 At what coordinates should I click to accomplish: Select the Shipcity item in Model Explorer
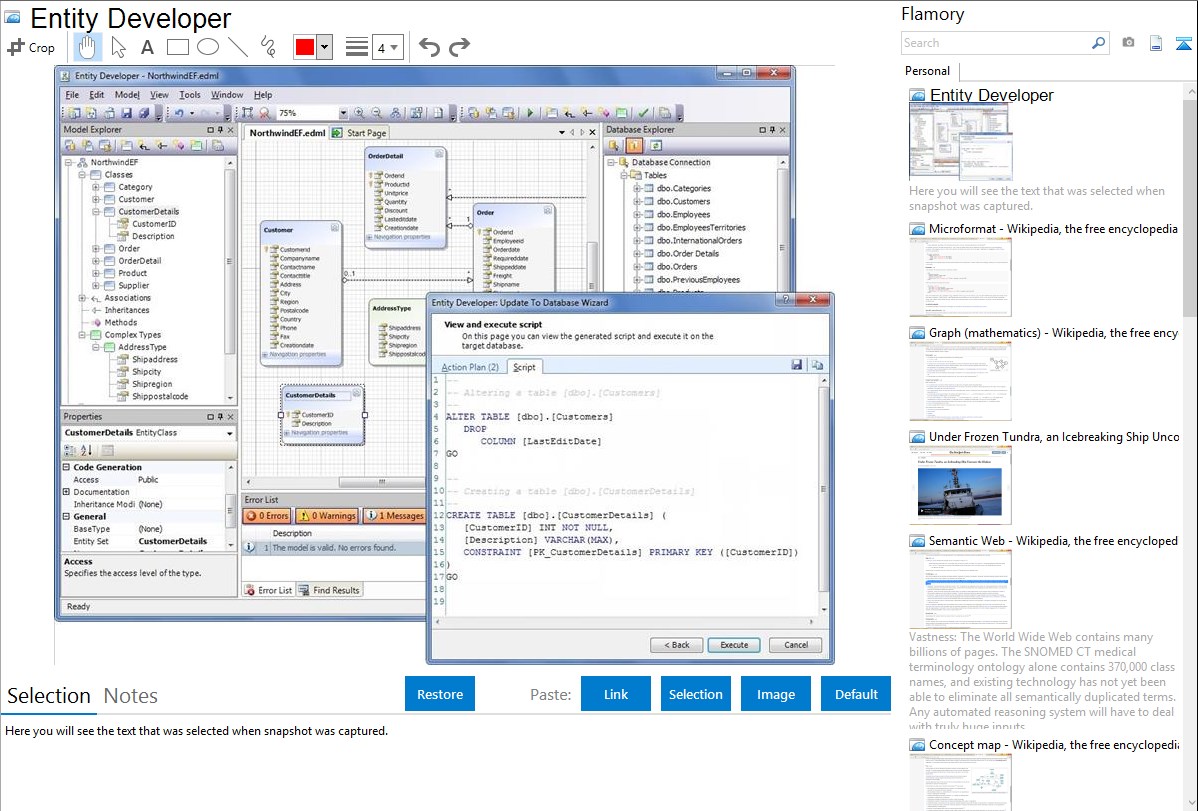coord(146,372)
